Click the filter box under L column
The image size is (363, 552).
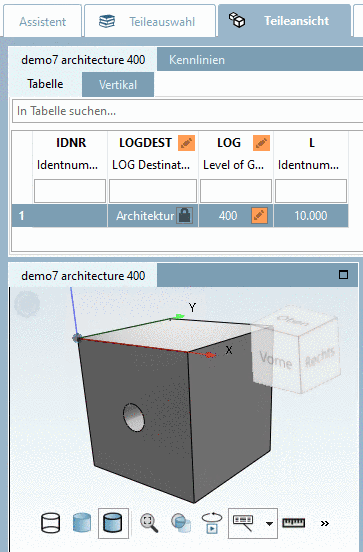[x=311, y=191]
